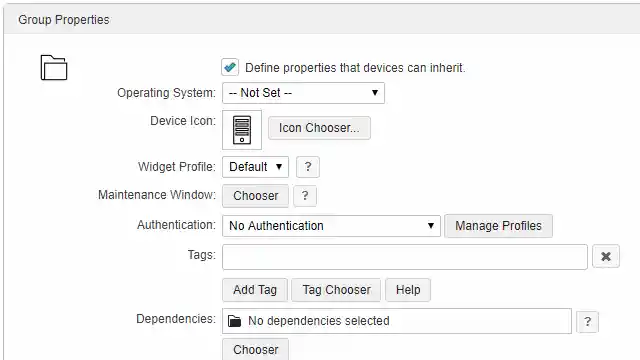The image size is (640, 360).
Task: Open Dependencies help question mark
Action: [x=587, y=322]
